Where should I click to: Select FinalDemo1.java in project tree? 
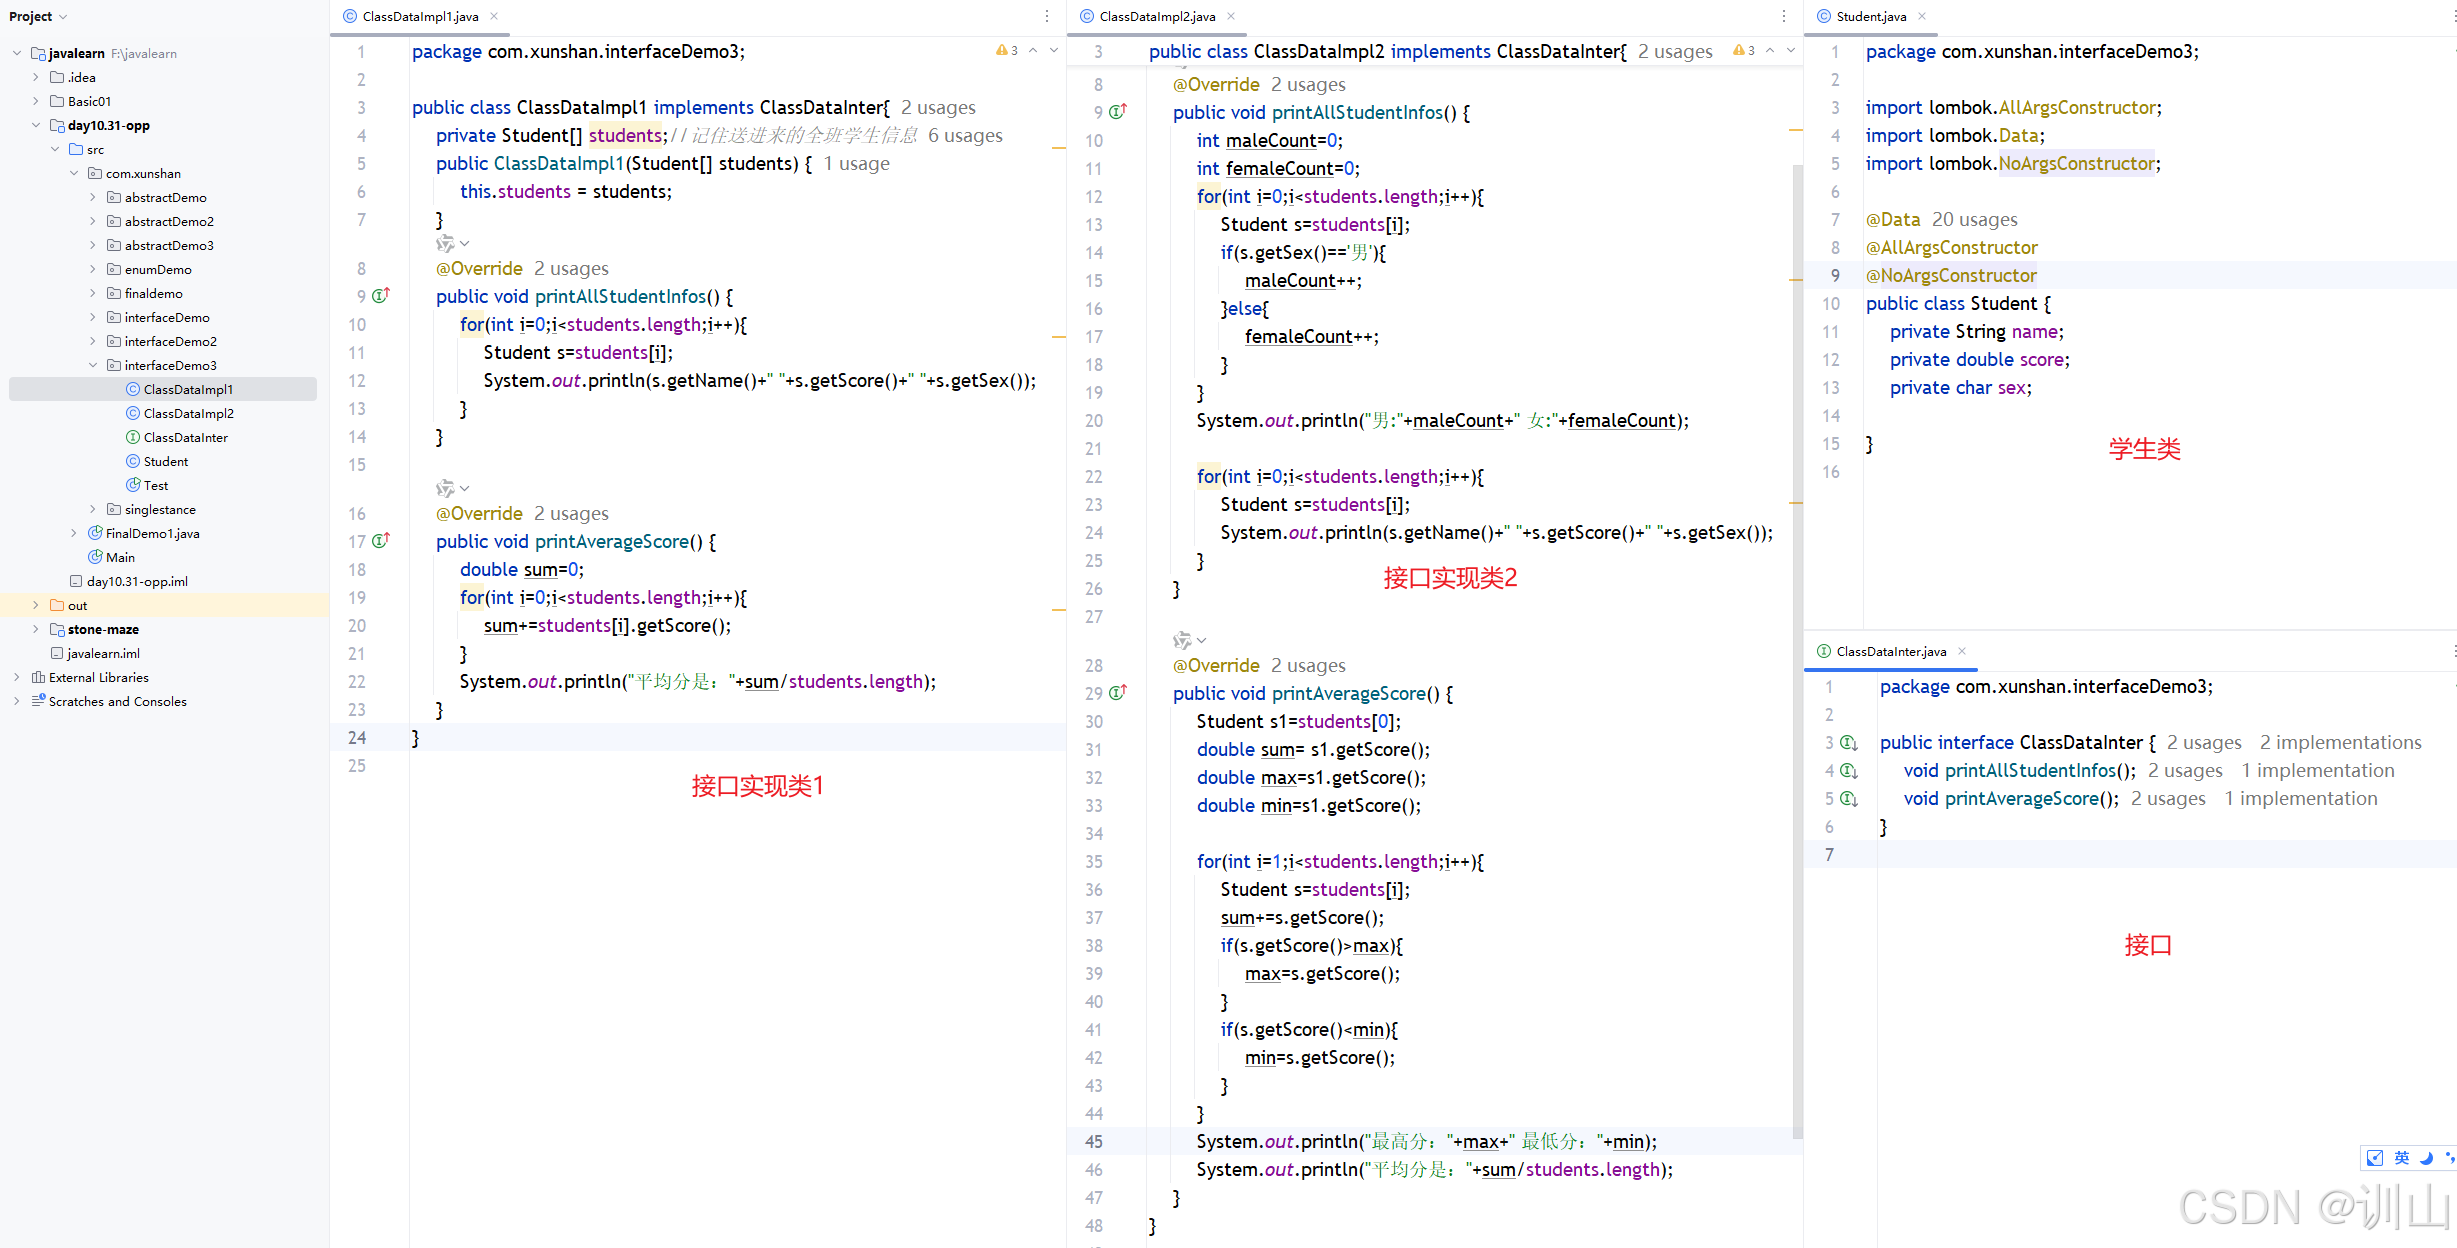(x=152, y=533)
